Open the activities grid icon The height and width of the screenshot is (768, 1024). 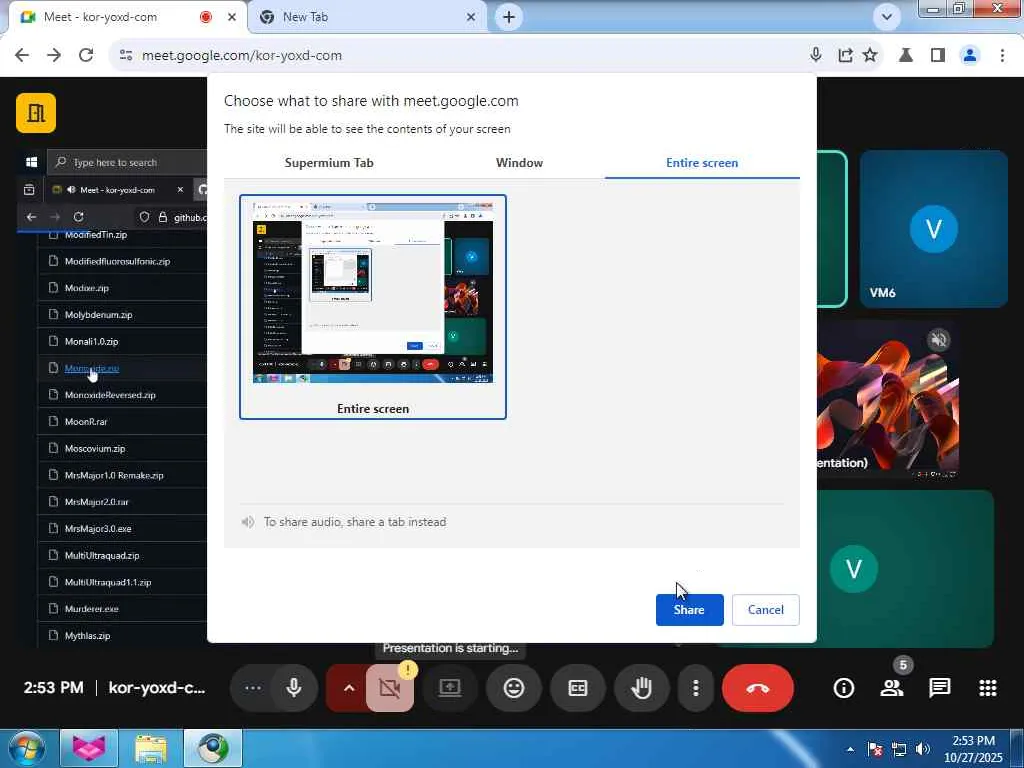pyautogui.click(x=988, y=688)
